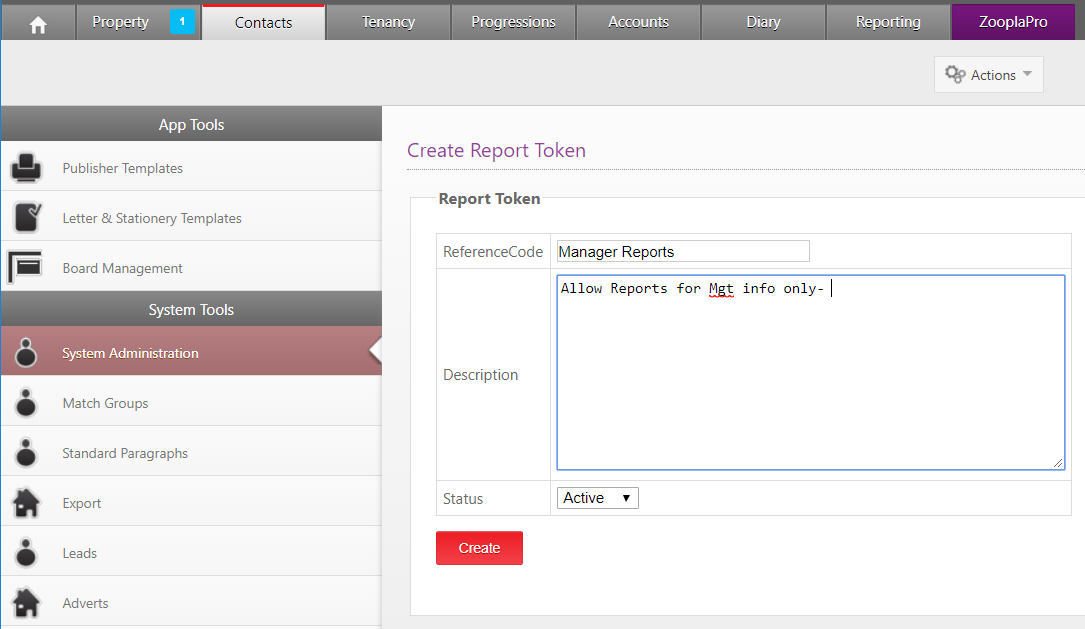Image resolution: width=1085 pixels, height=629 pixels.
Task: Open Board Management
Action: point(122,268)
